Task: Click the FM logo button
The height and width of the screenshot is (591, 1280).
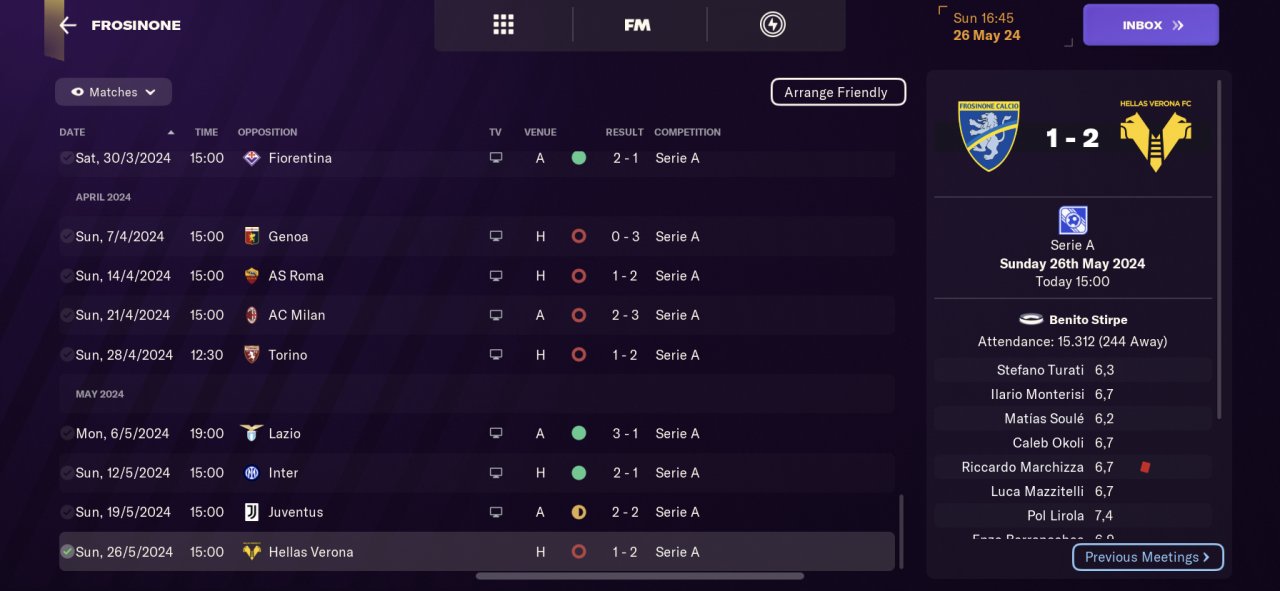Action: pos(637,25)
